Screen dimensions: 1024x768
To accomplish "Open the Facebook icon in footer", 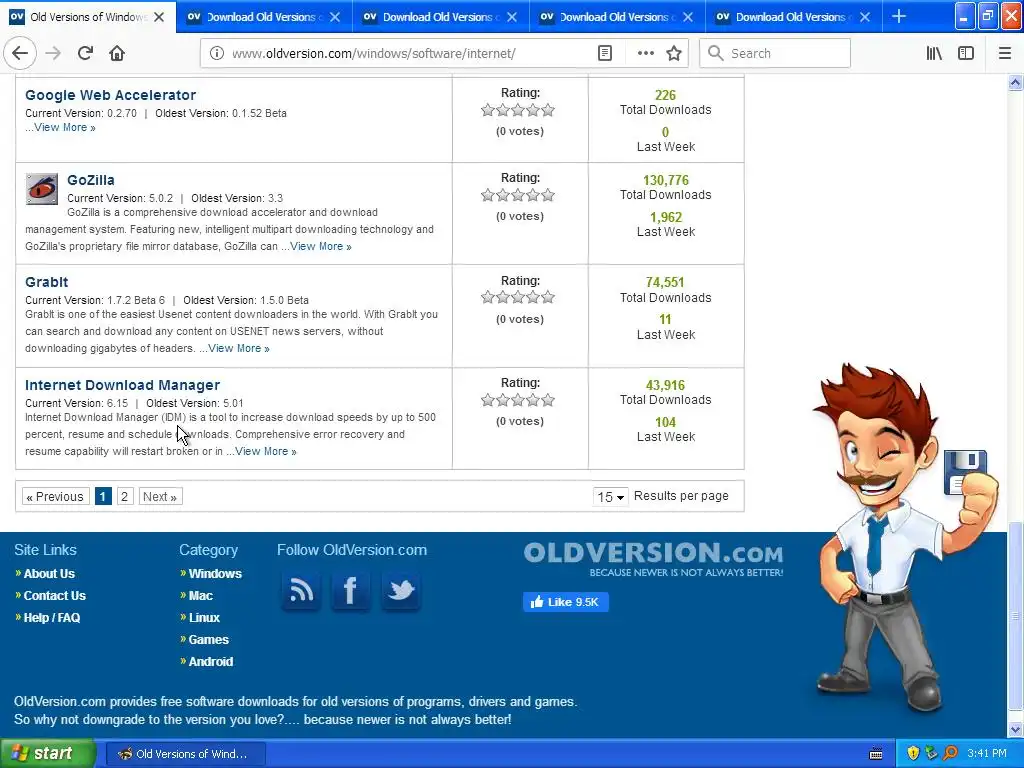I will [x=350, y=590].
